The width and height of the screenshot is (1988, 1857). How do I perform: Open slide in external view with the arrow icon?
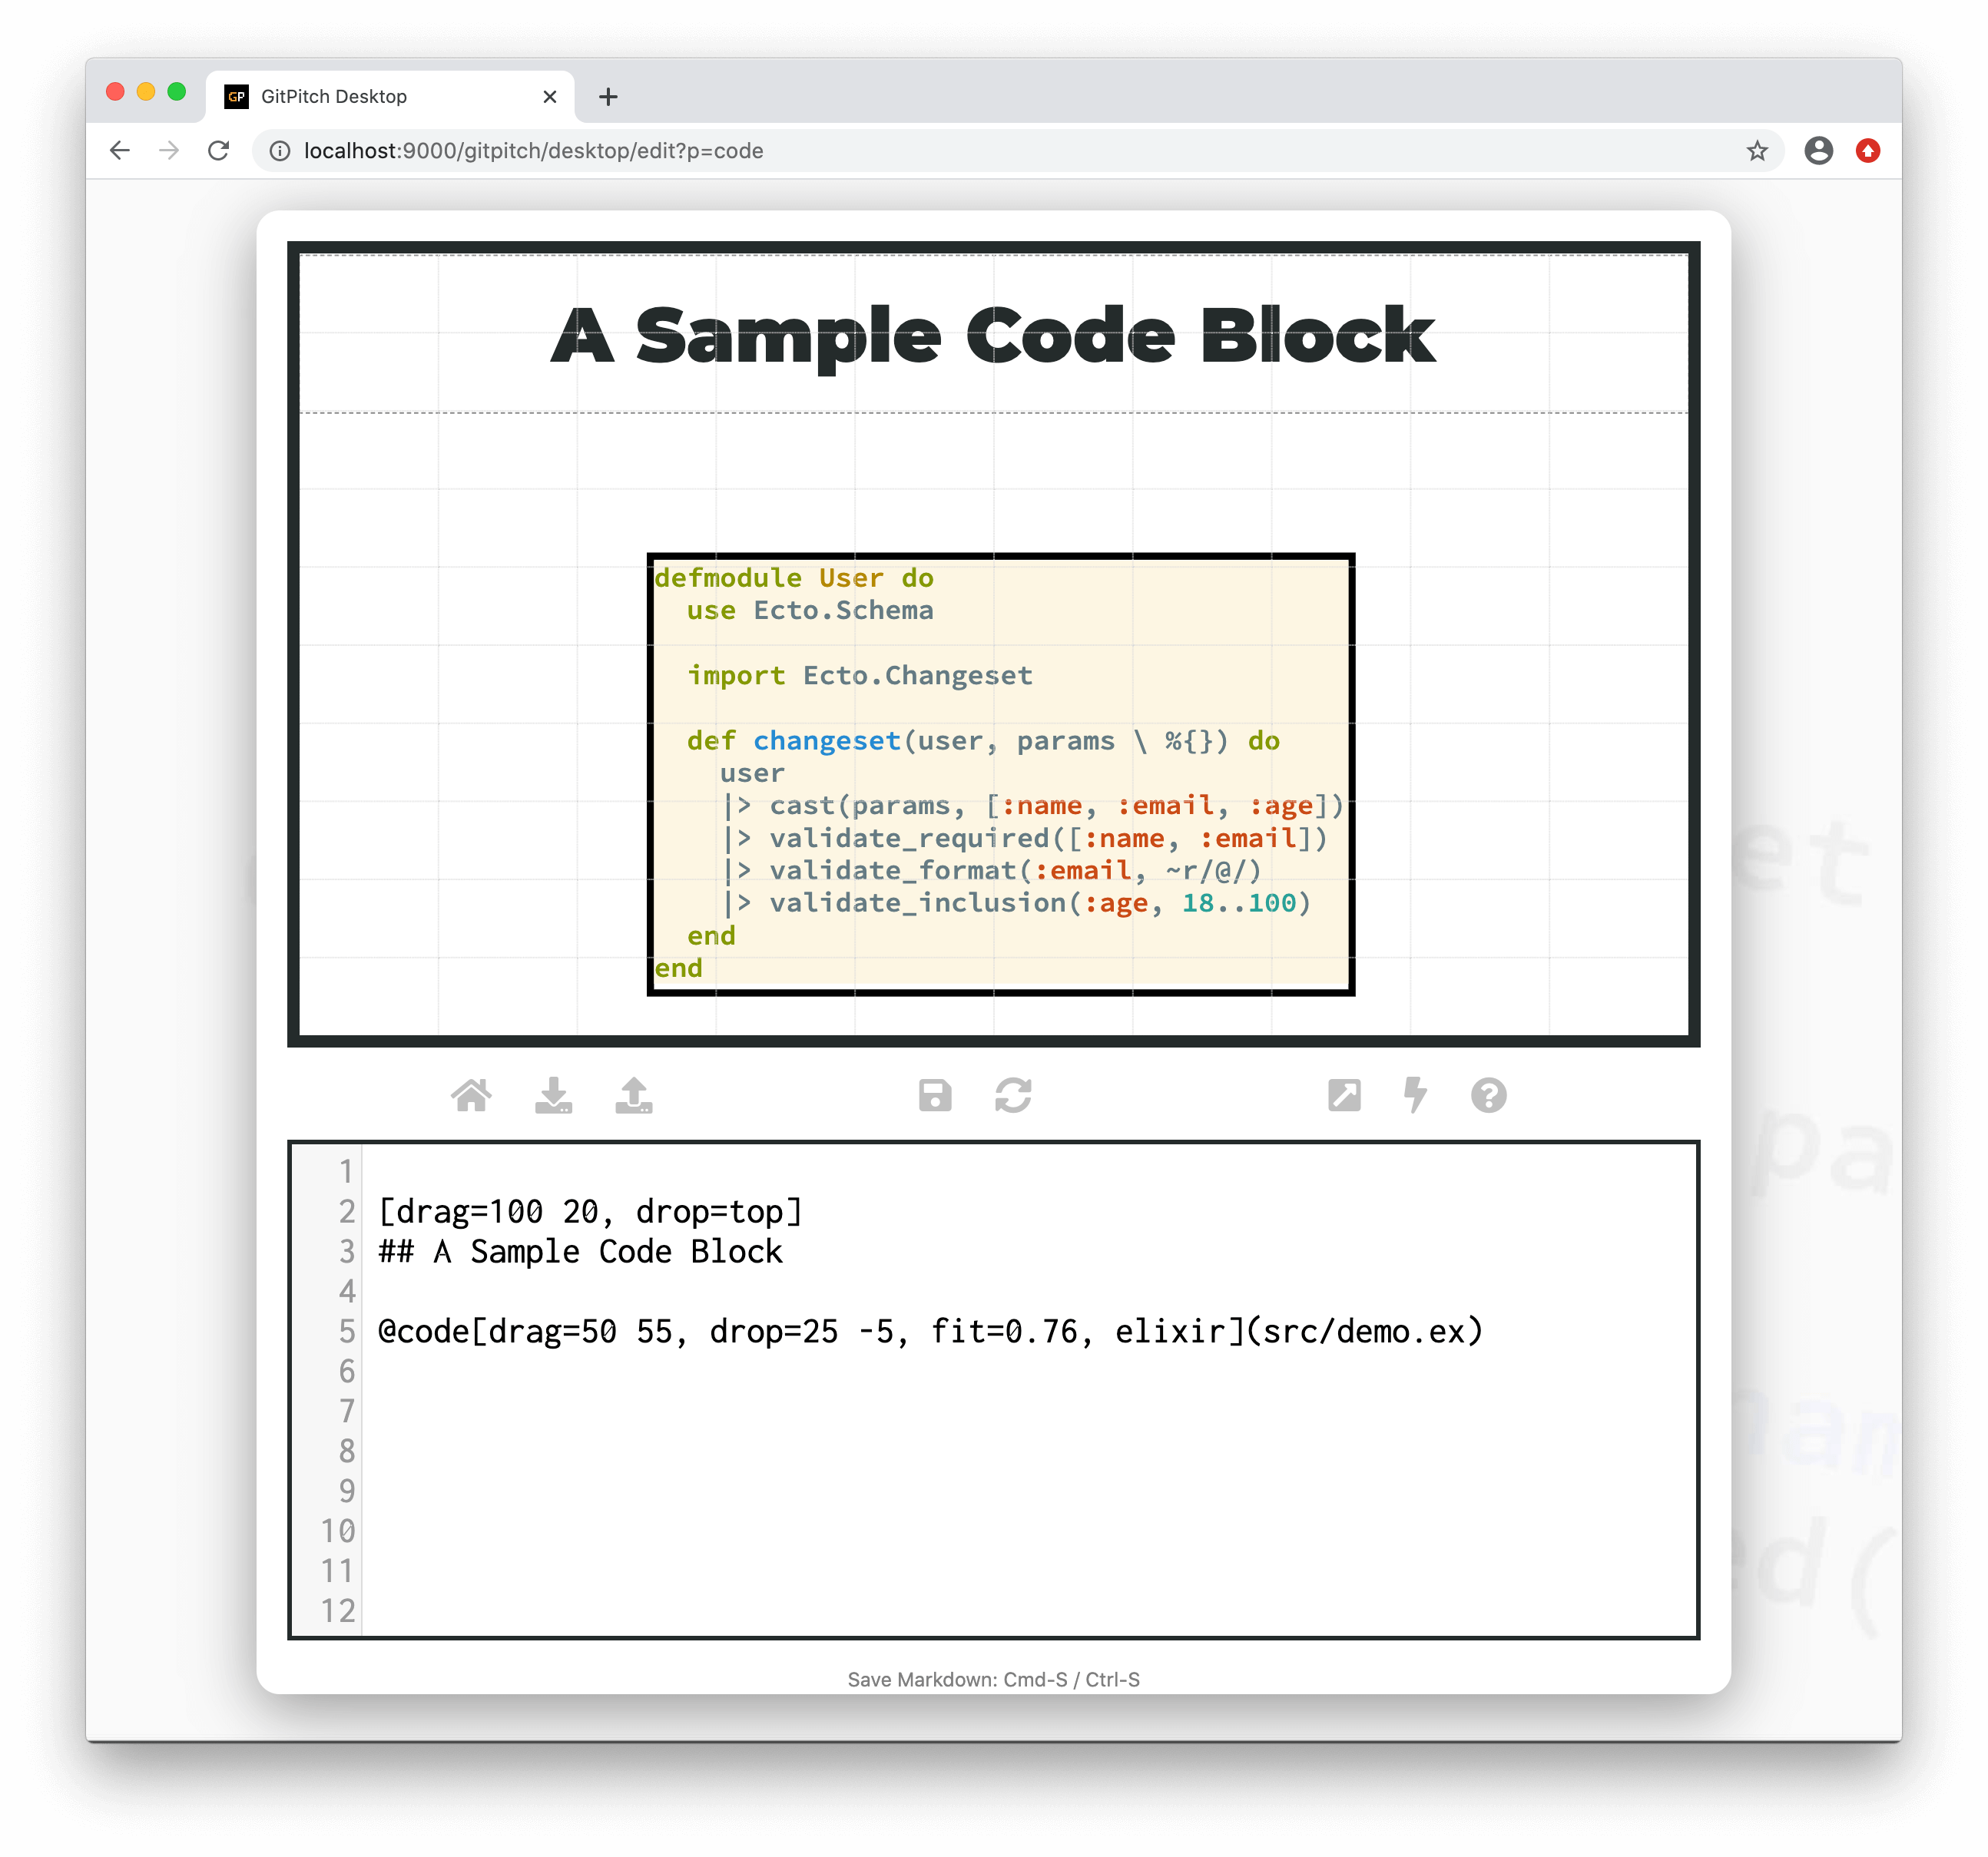[x=1344, y=1095]
